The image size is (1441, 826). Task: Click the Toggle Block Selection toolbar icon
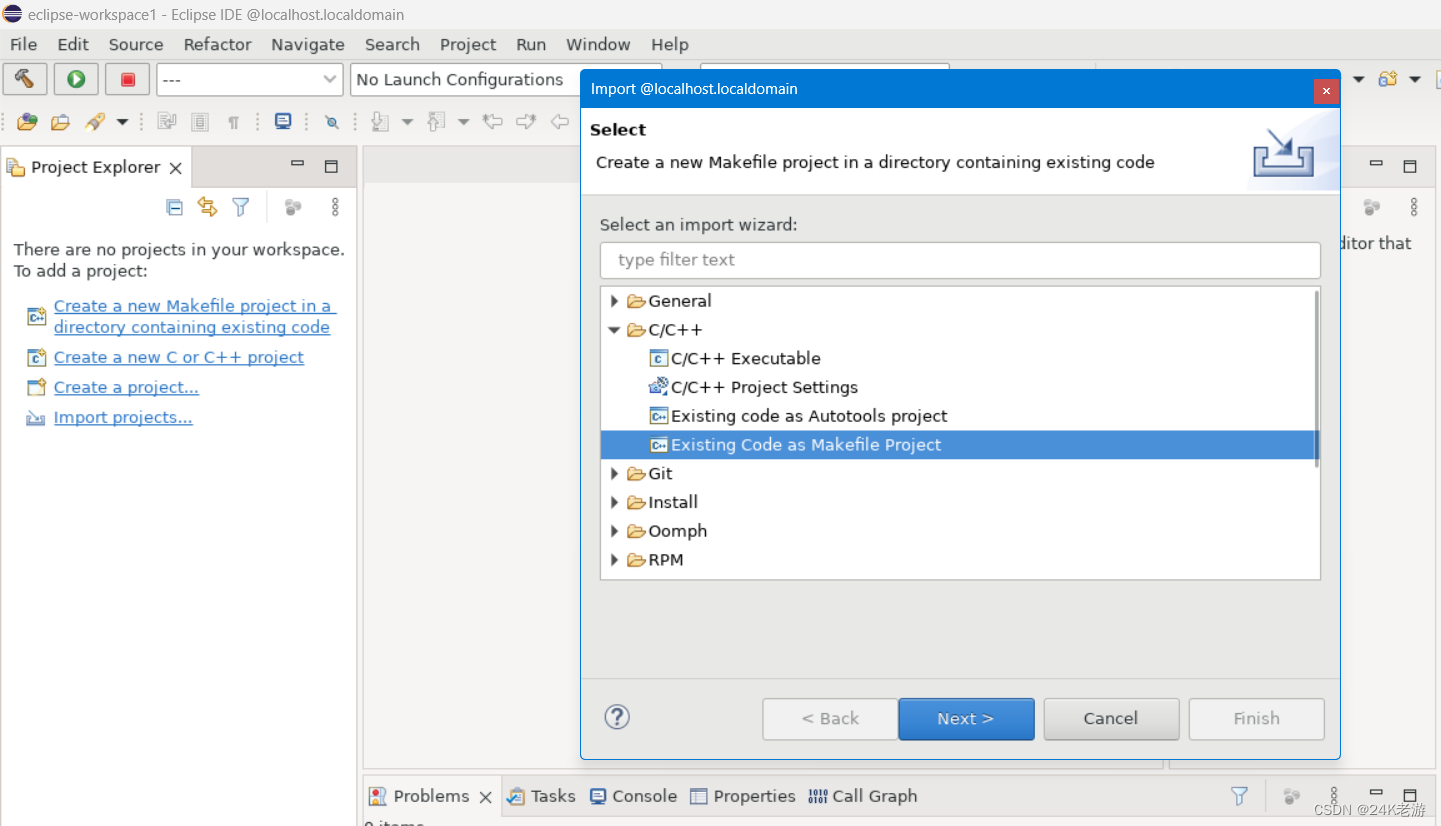(200, 122)
